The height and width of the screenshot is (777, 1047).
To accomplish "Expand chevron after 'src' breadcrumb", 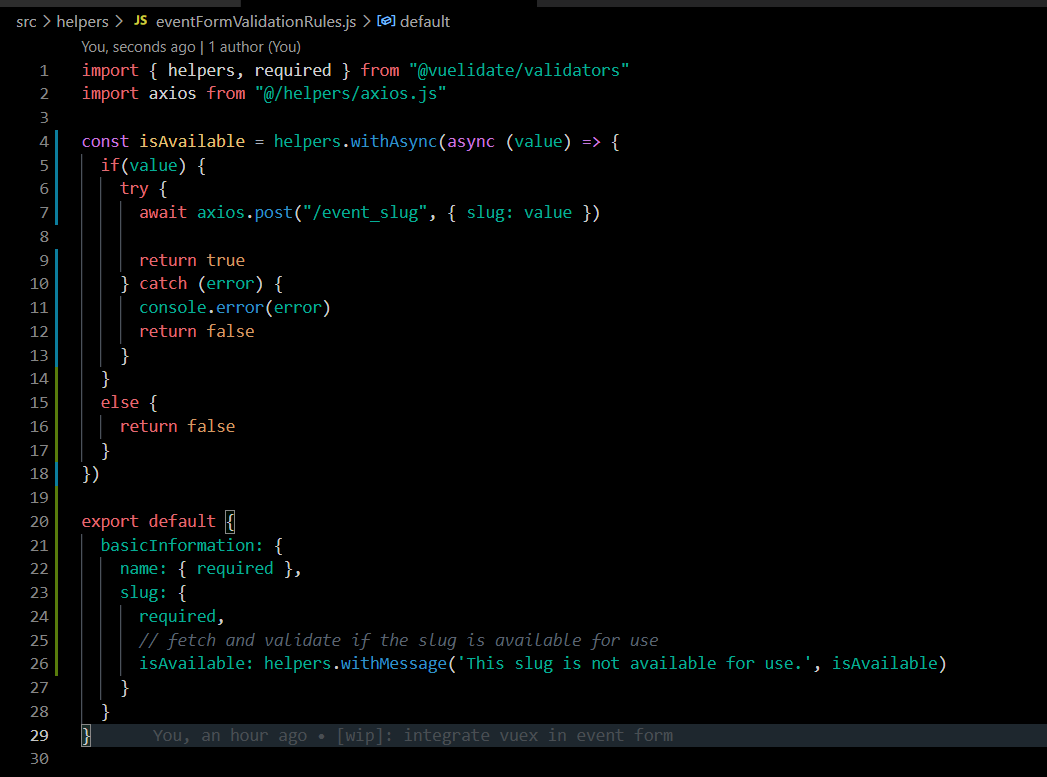I will click(x=47, y=21).
